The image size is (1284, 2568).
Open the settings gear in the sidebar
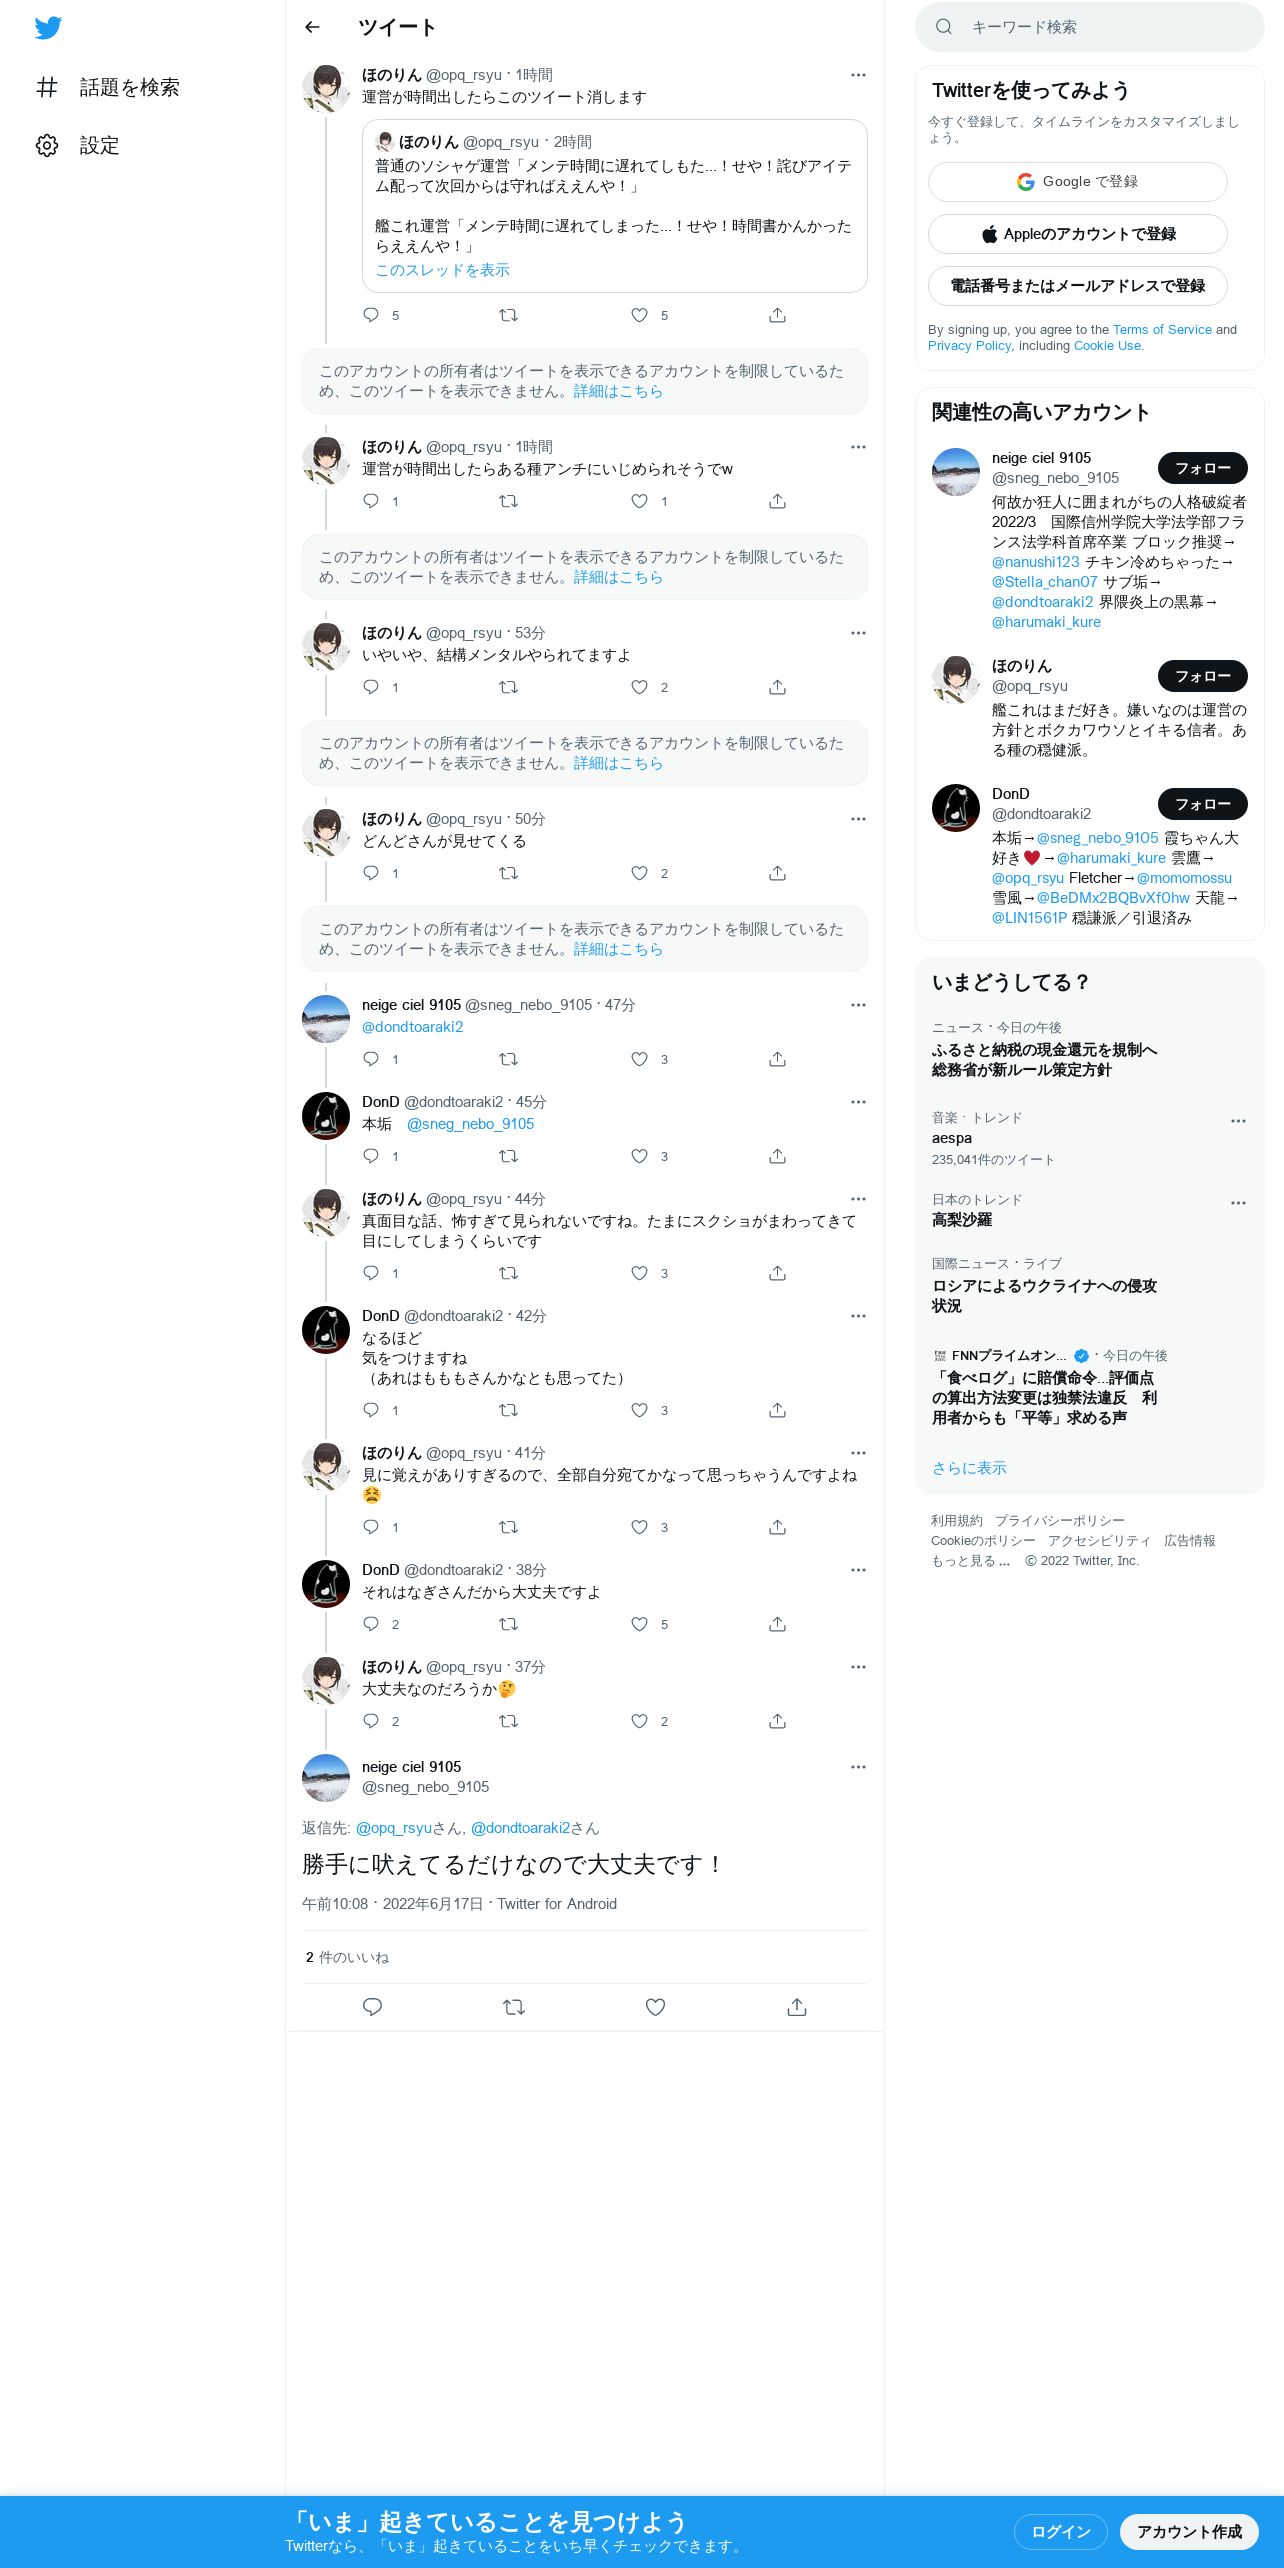pyautogui.click(x=47, y=145)
